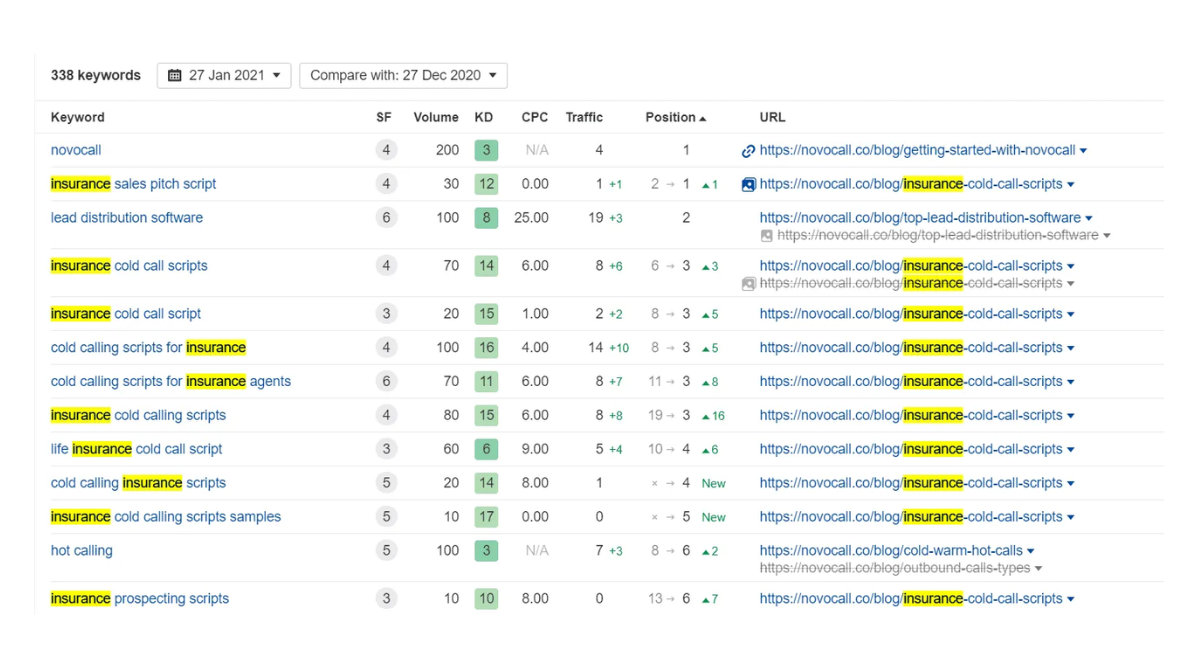
Task: Click KD badge 3 in novocall row
Action: pos(486,150)
